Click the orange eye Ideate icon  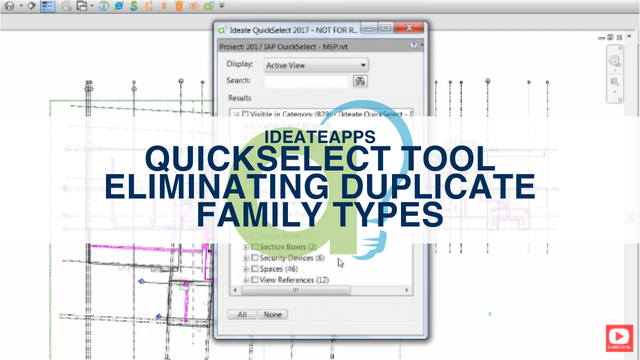pyautogui.click(x=194, y=6)
